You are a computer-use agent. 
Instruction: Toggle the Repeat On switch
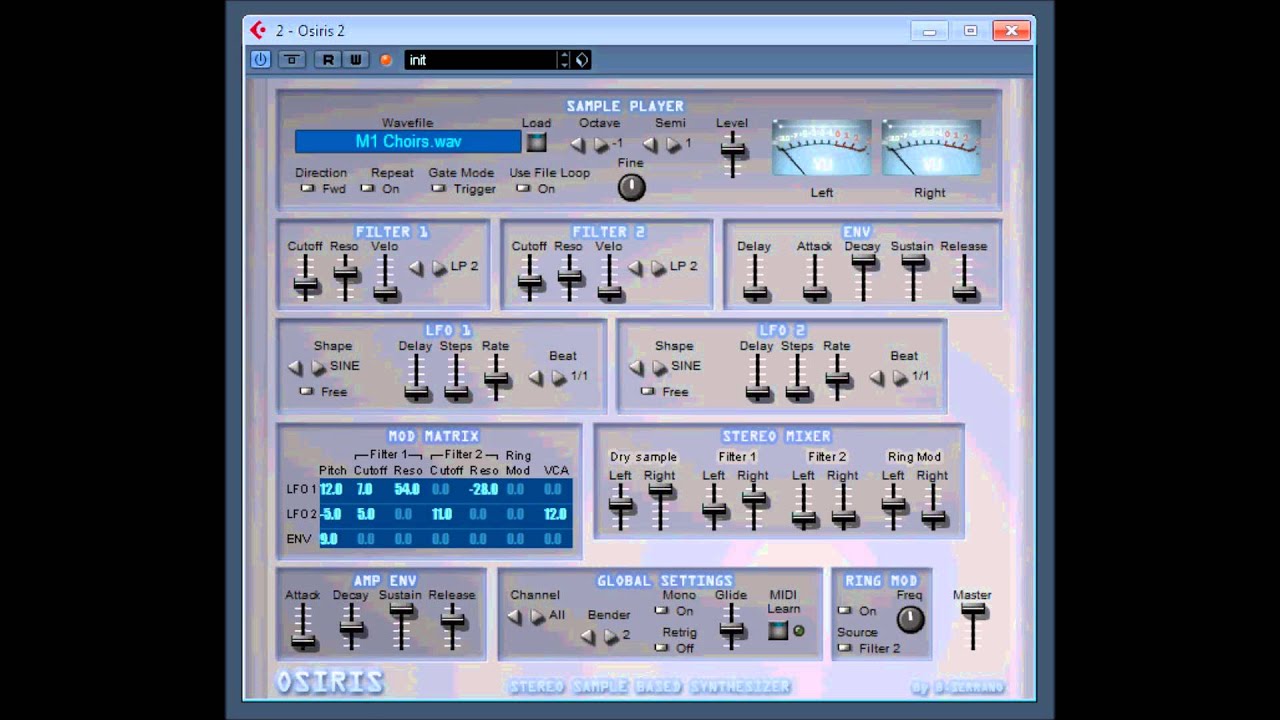point(367,188)
